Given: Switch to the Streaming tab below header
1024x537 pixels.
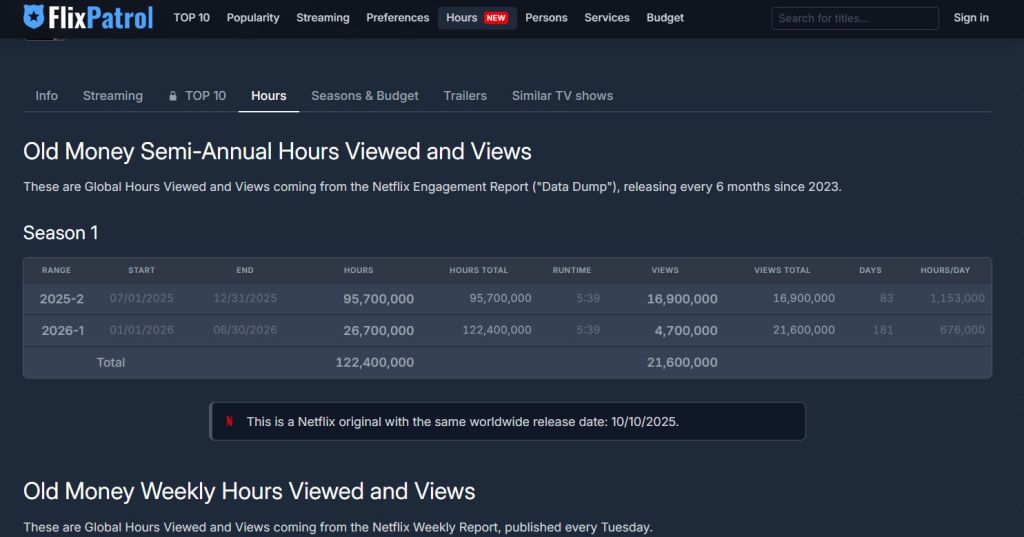Looking at the screenshot, I should 112,95.
